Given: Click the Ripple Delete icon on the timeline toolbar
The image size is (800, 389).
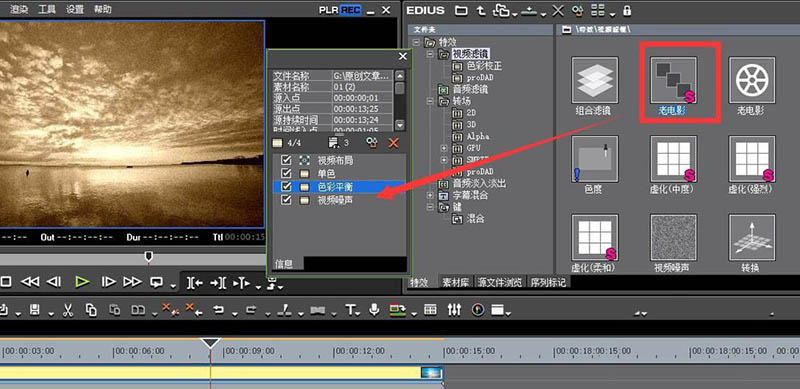Looking at the screenshot, I should tap(194, 309).
